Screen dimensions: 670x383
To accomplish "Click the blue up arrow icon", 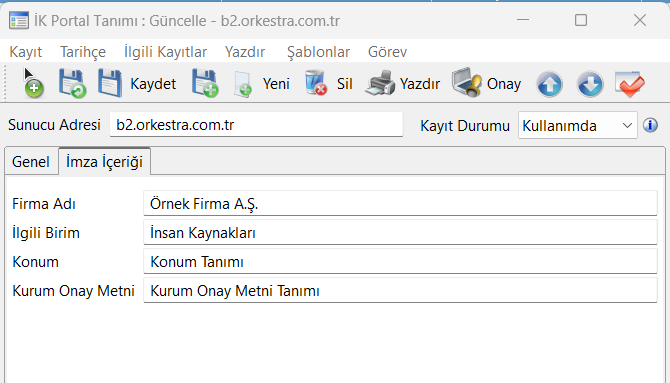I will pos(550,84).
